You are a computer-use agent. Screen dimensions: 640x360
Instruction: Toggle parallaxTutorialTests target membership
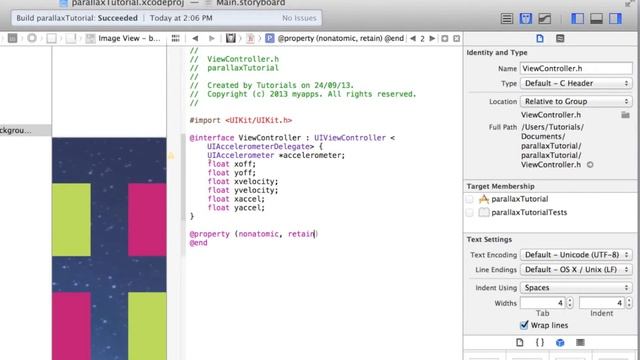[470, 212]
